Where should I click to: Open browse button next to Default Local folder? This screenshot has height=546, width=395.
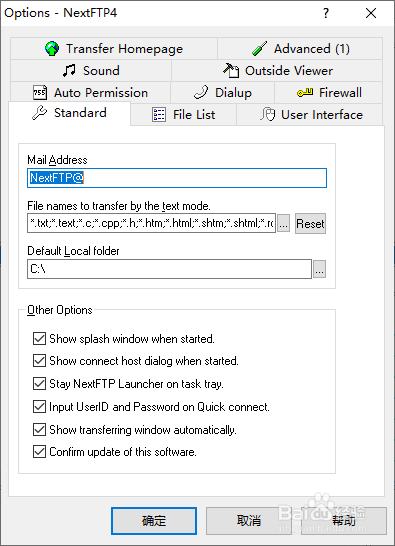pos(319,269)
